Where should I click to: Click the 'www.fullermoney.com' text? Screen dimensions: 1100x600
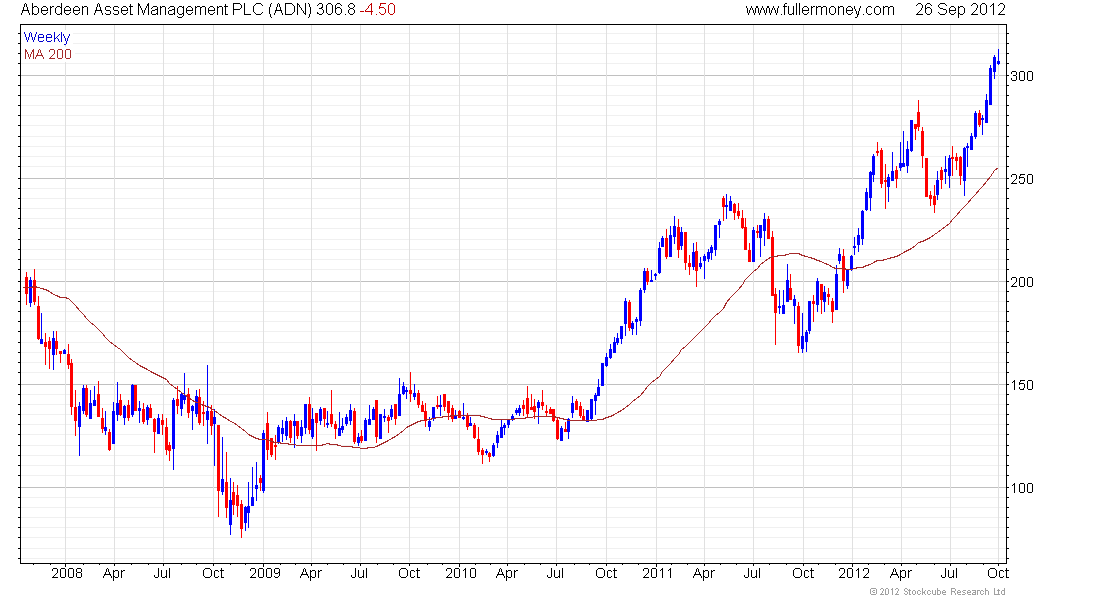point(820,10)
